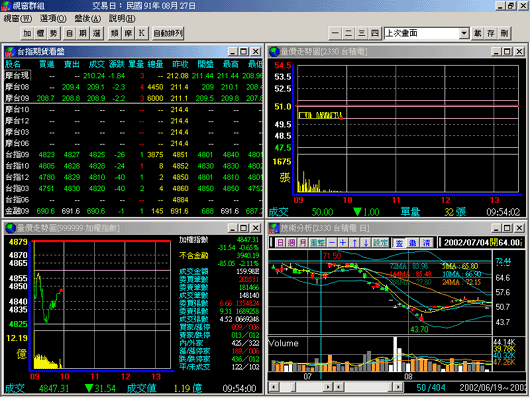The image size is (530, 398).
Task: Toggle the 日 daily period button
Action: [281, 242]
